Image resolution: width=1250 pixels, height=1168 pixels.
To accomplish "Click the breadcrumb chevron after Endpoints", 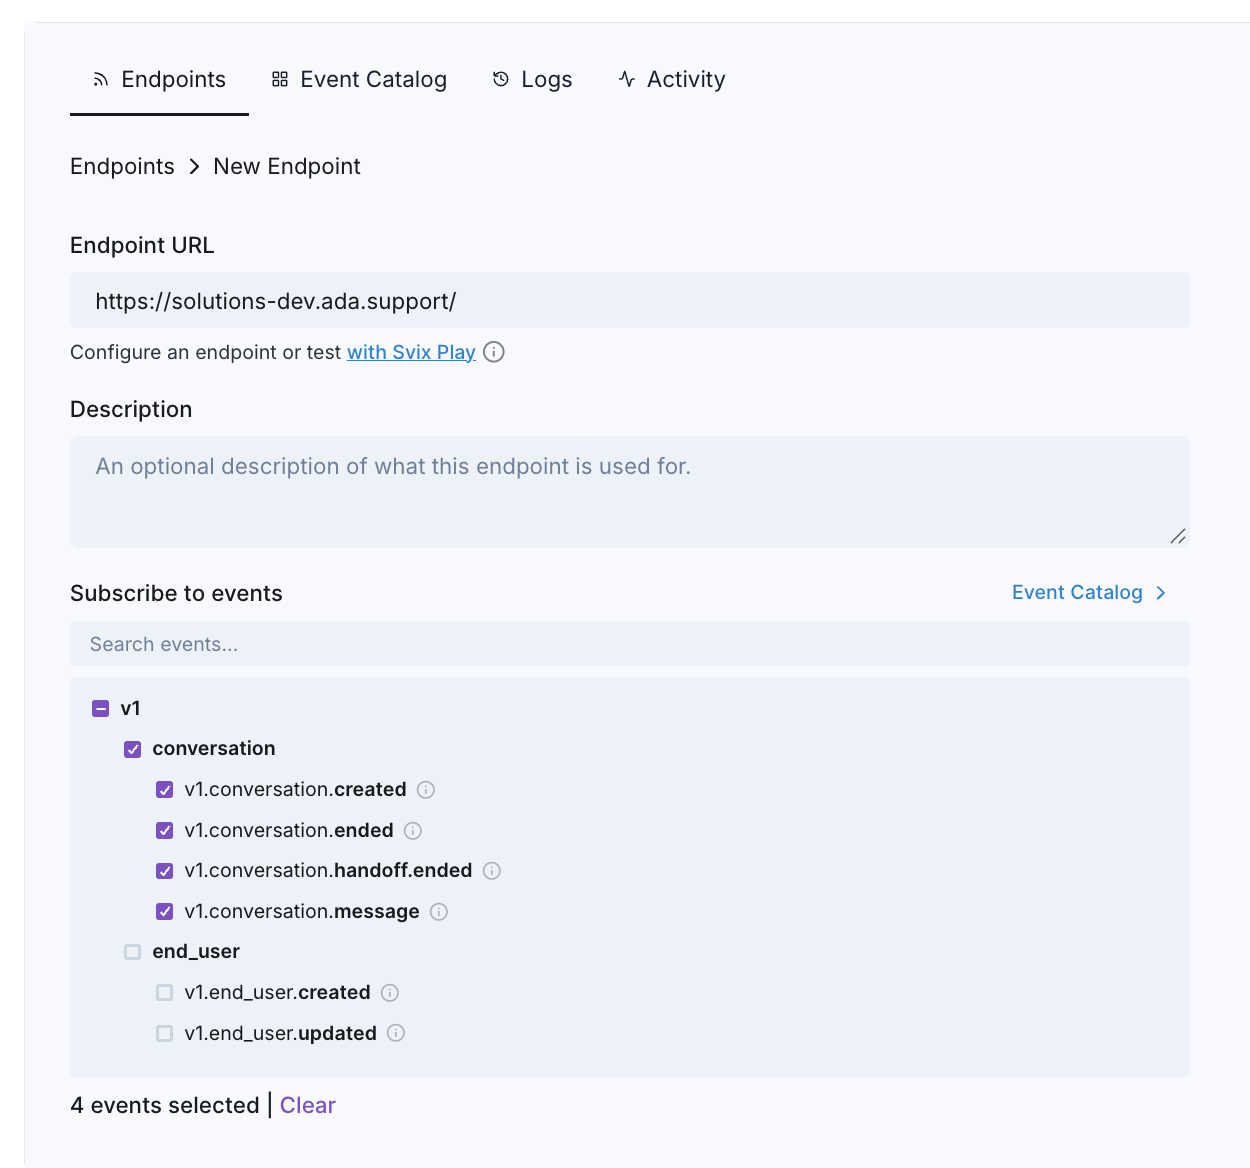I will point(195,166).
